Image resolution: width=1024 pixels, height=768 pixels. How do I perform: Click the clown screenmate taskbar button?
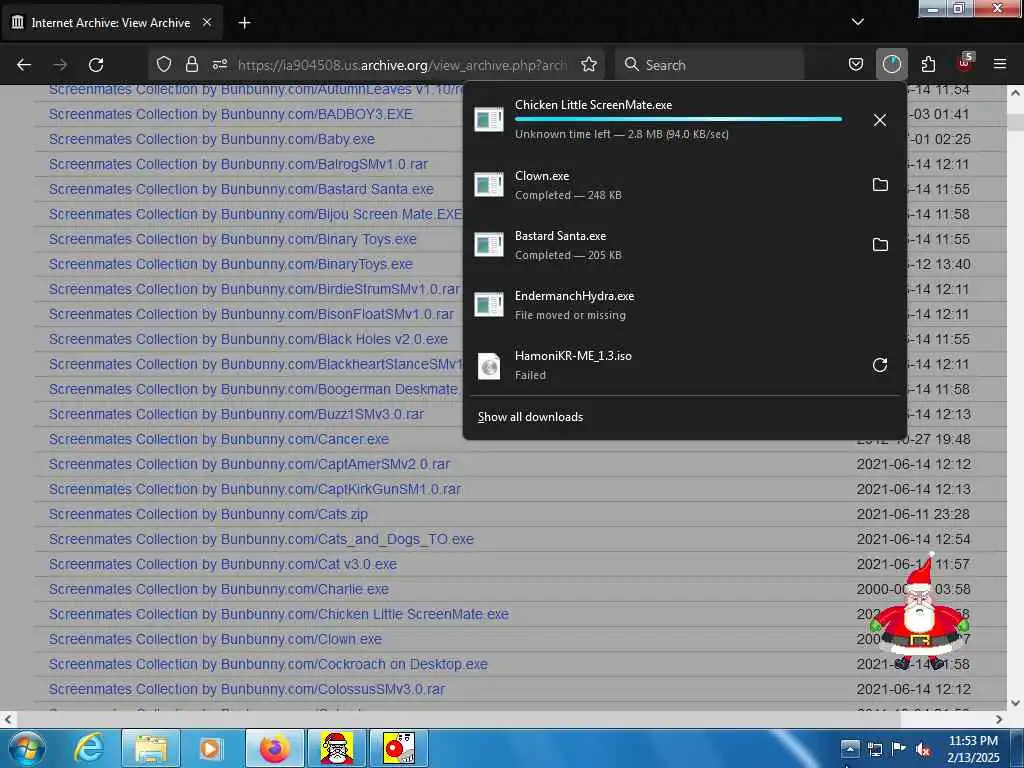(x=399, y=748)
